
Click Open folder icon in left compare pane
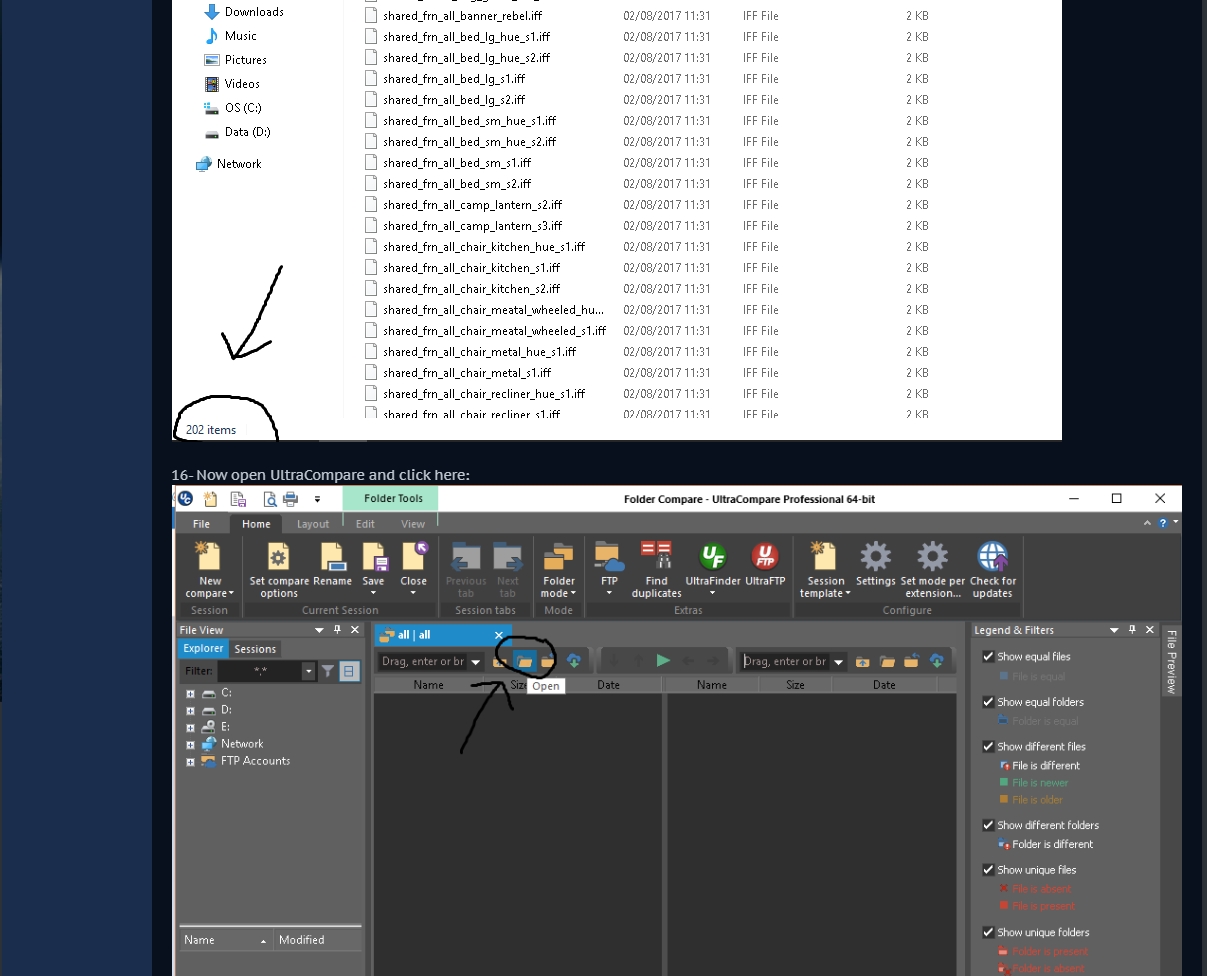[x=524, y=661]
